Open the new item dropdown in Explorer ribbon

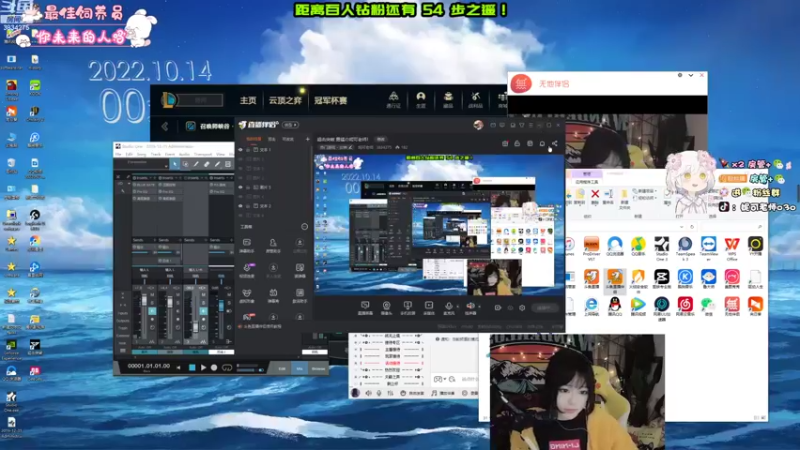[x=645, y=191]
